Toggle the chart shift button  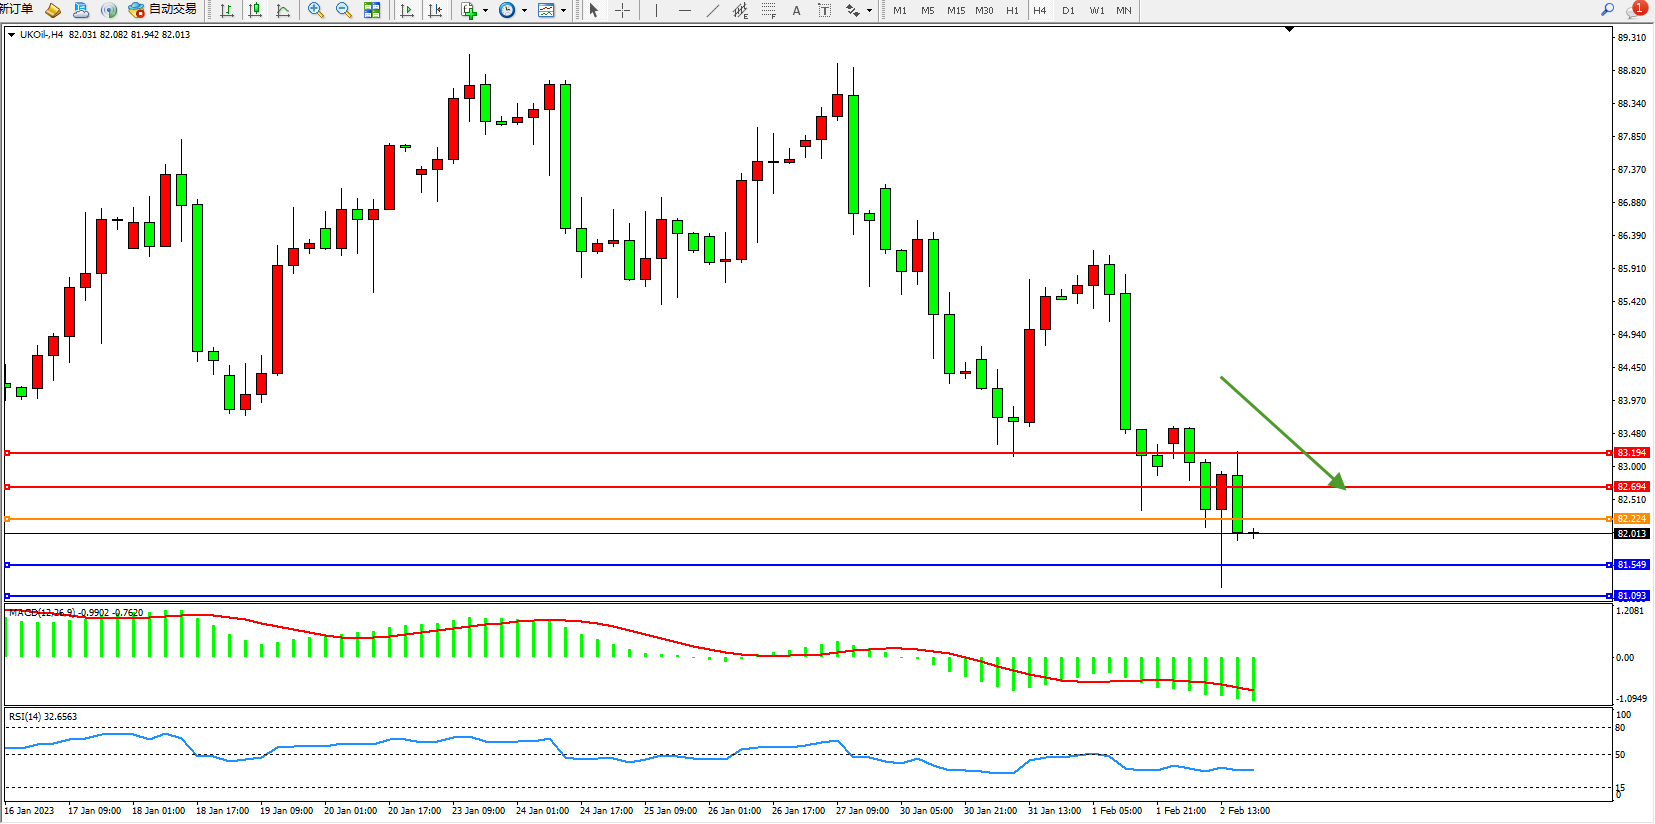pyautogui.click(x=435, y=10)
